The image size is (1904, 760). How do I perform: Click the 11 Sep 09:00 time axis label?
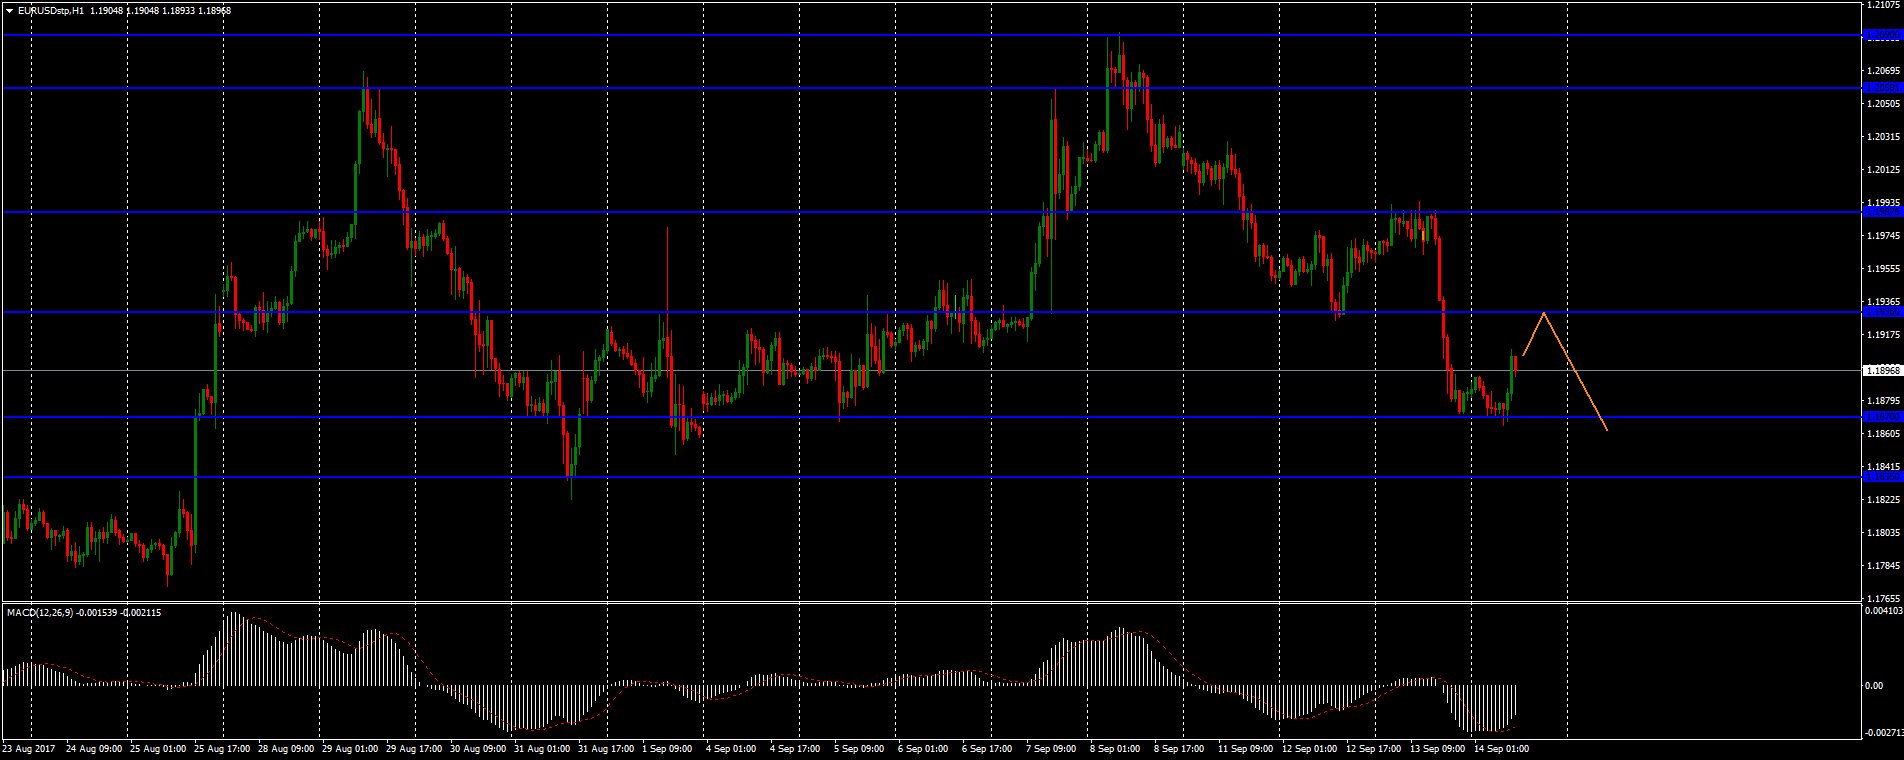pos(1245,748)
